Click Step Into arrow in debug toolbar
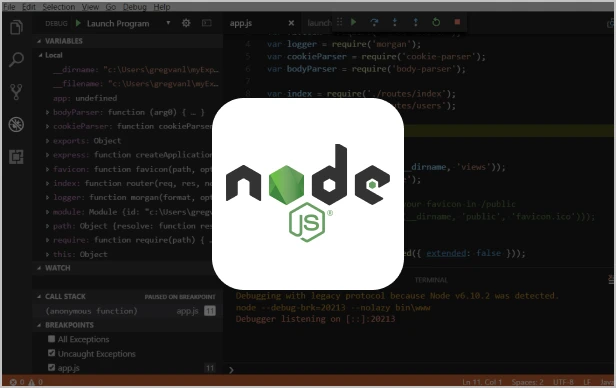616x388 pixels. click(x=395, y=22)
